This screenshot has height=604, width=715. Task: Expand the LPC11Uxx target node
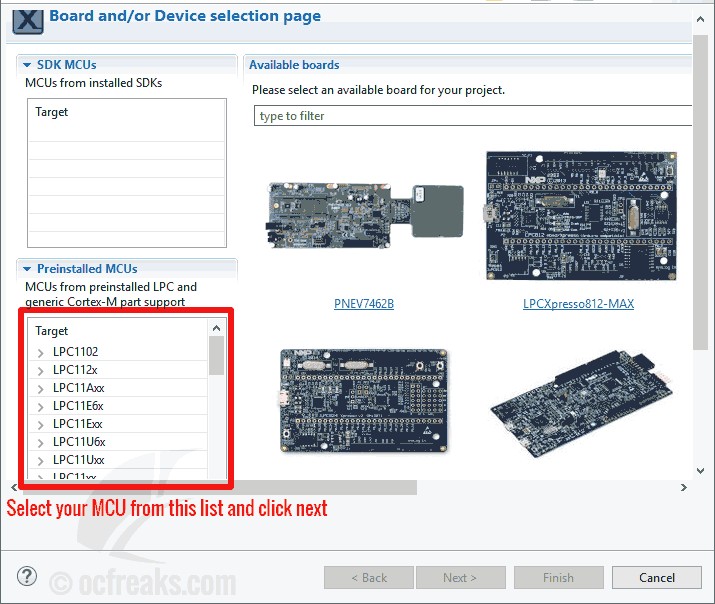pyautogui.click(x=41, y=461)
